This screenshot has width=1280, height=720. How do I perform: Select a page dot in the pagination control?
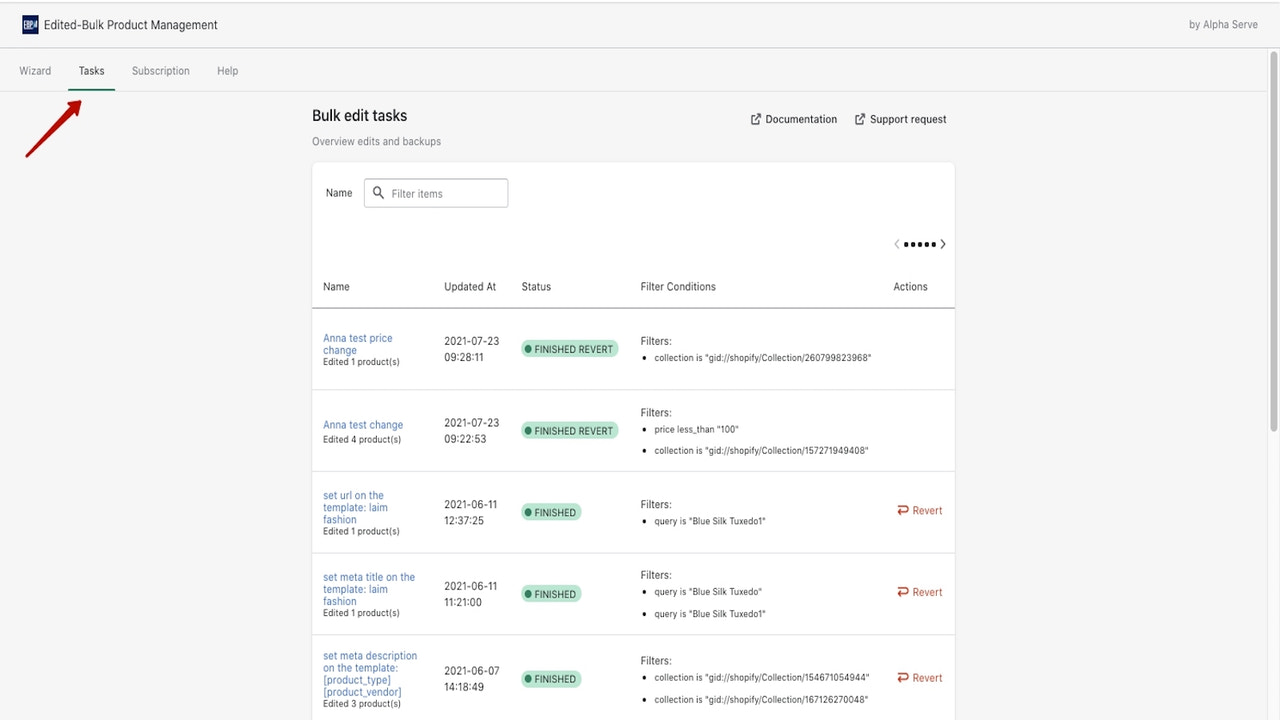[919, 243]
